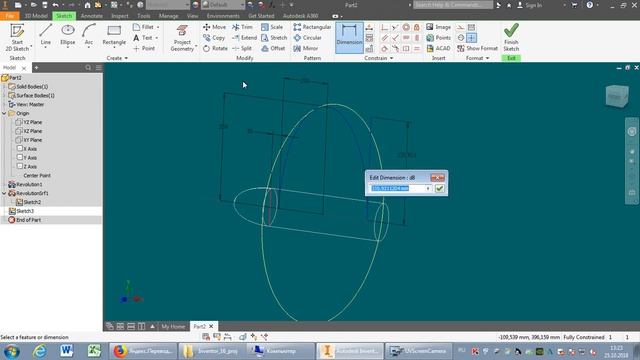This screenshot has height=360, width=640.
Task: Activate the Trim tool
Action: coord(242,27)
